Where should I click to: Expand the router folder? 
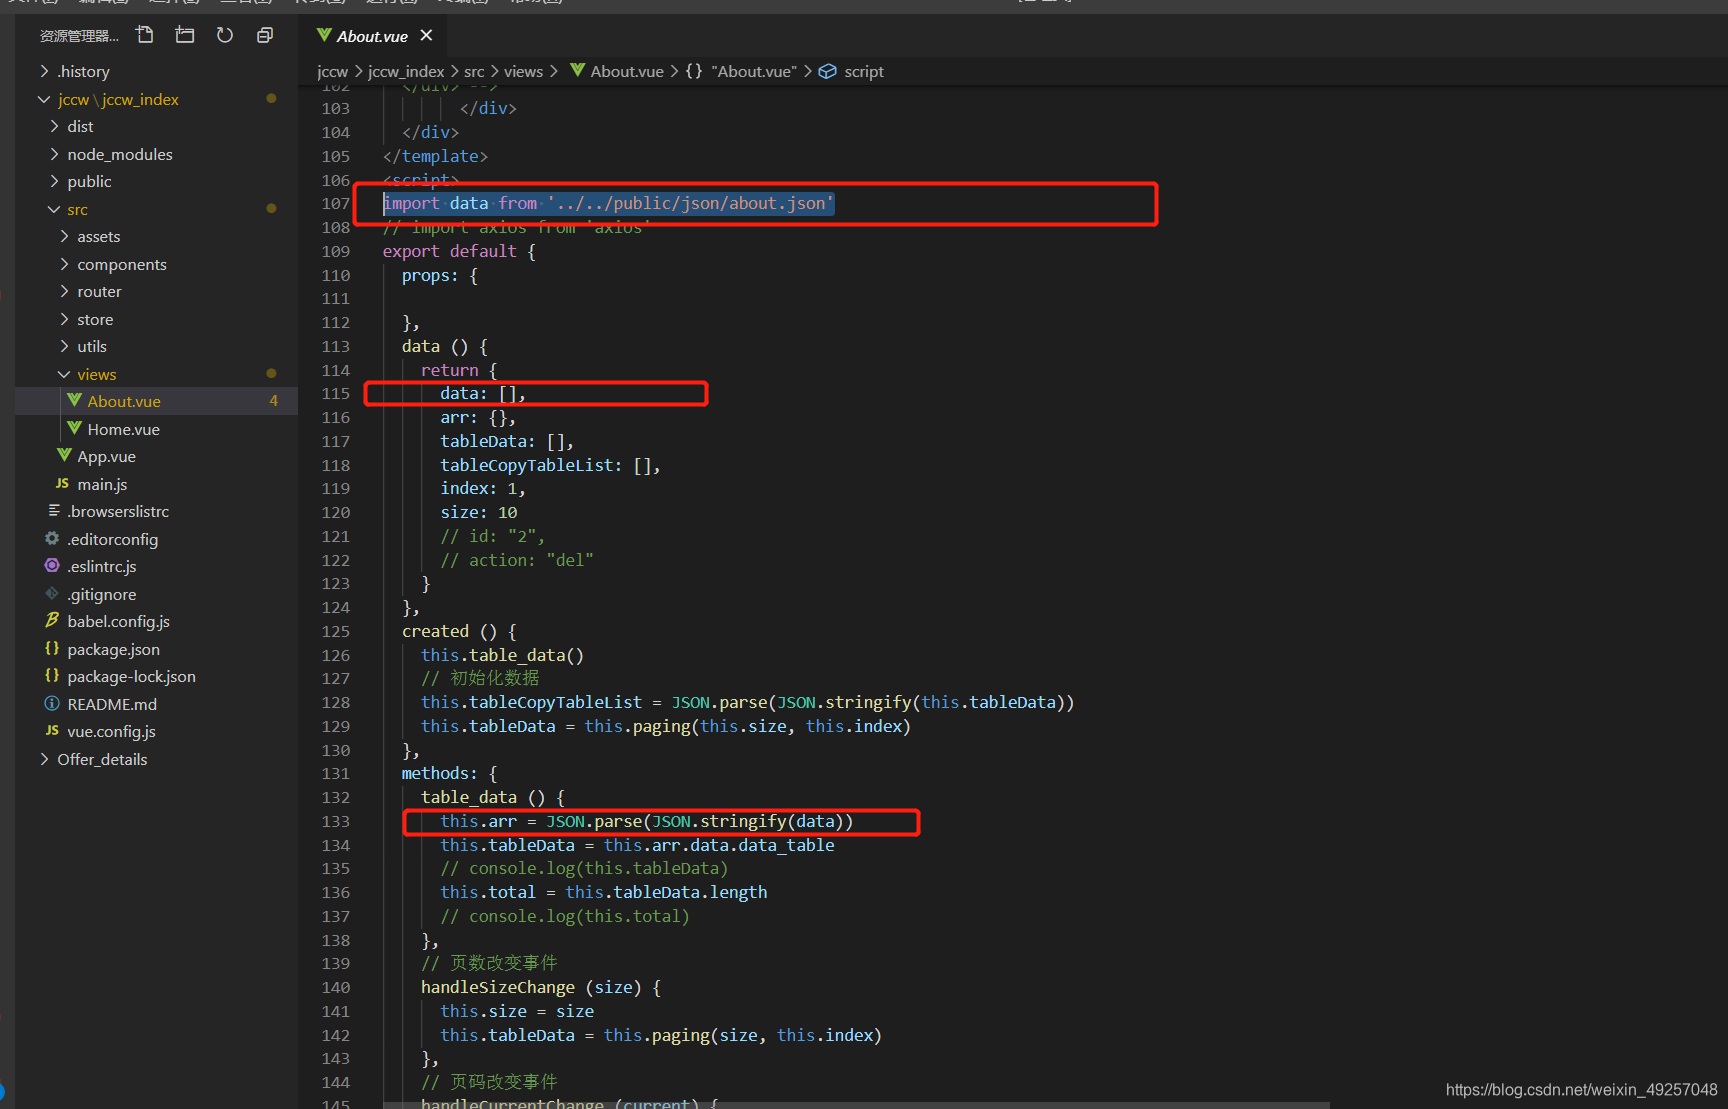click(64, 291)
